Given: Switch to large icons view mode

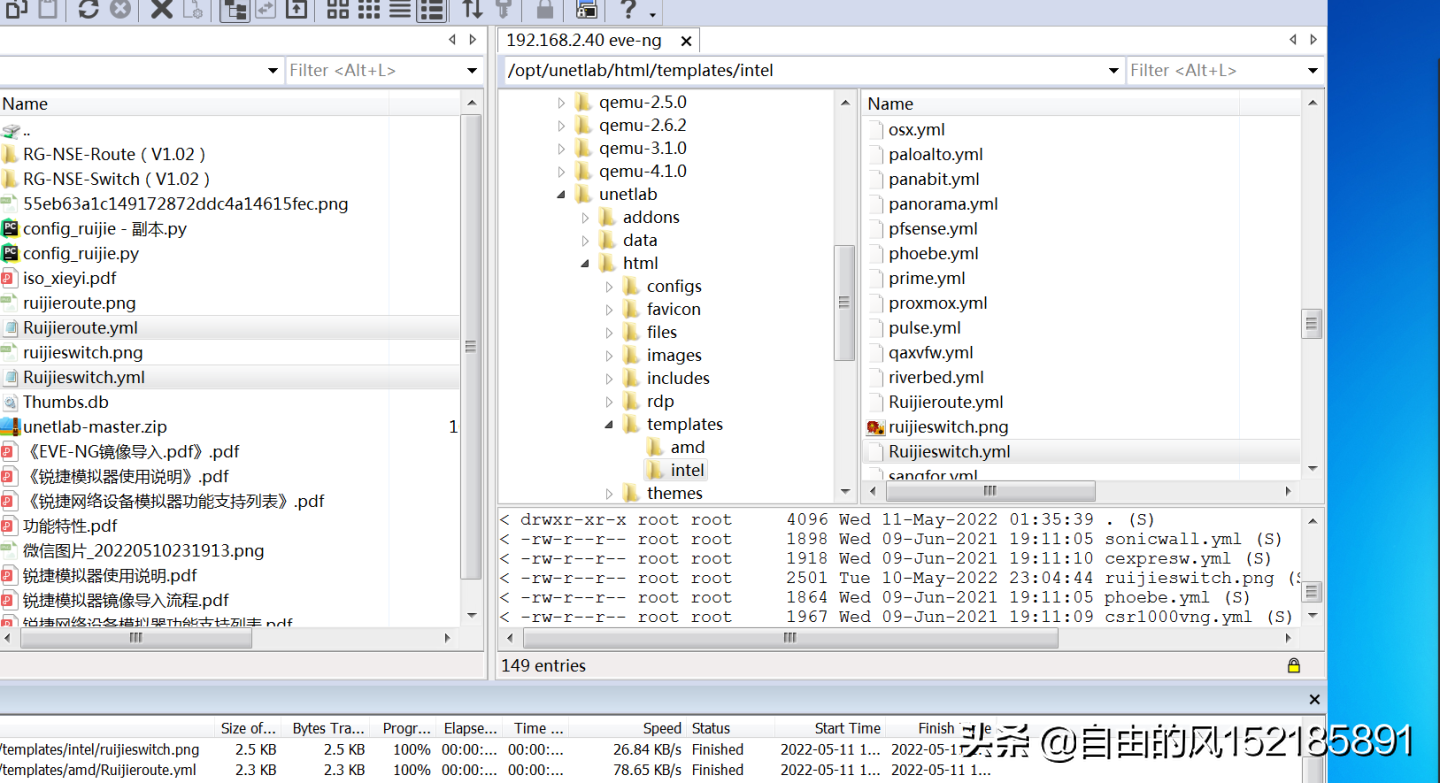Looking at the screenshot, I should [x=338, y=9].
